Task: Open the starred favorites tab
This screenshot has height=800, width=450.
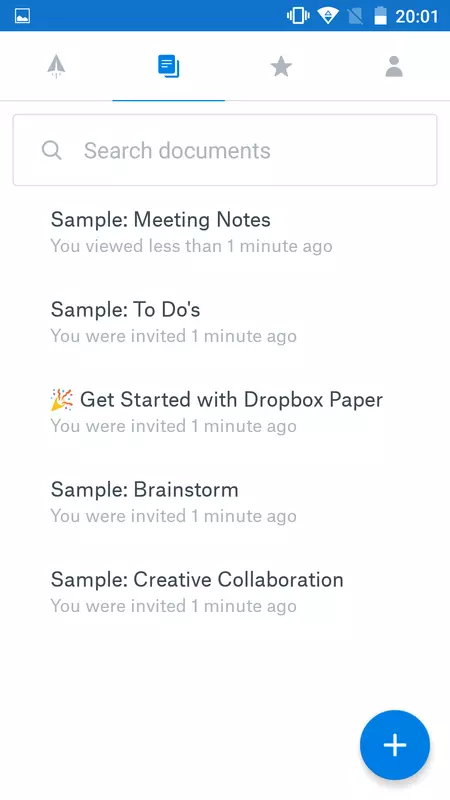Action: coord(281,66)
